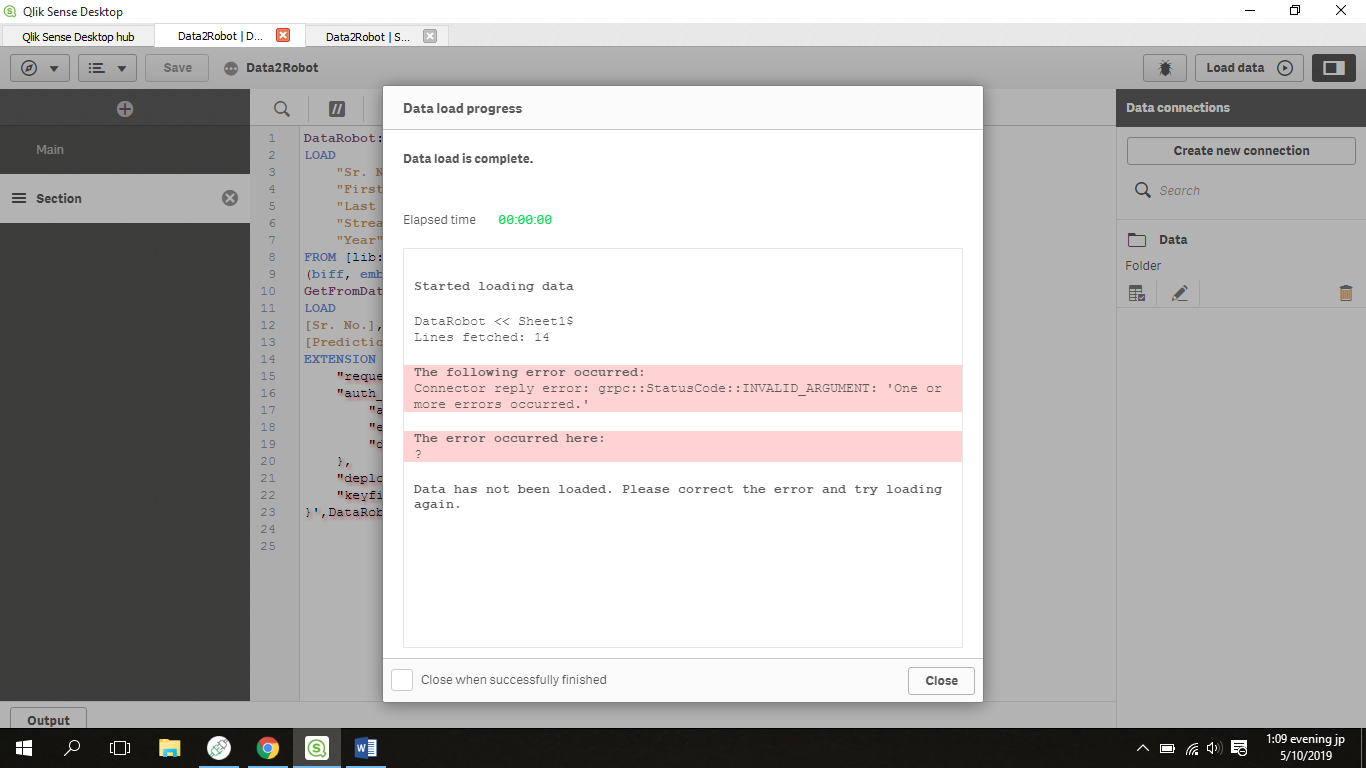Viewport: 1366px width, 768px height.
Task: Click 'Started loading data' log line
Action: click(x=494, y=286)
